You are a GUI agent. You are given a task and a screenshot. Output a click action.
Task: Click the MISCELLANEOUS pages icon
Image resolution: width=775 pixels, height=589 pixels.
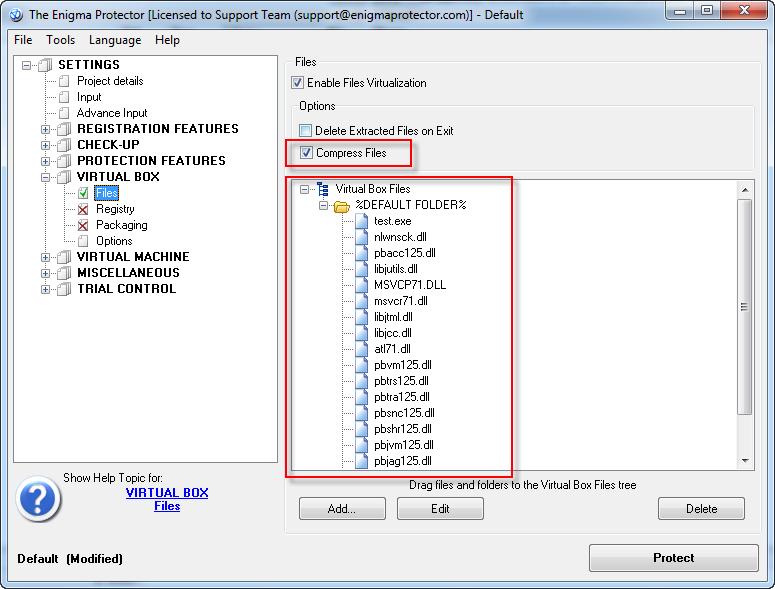coord(64,273)
